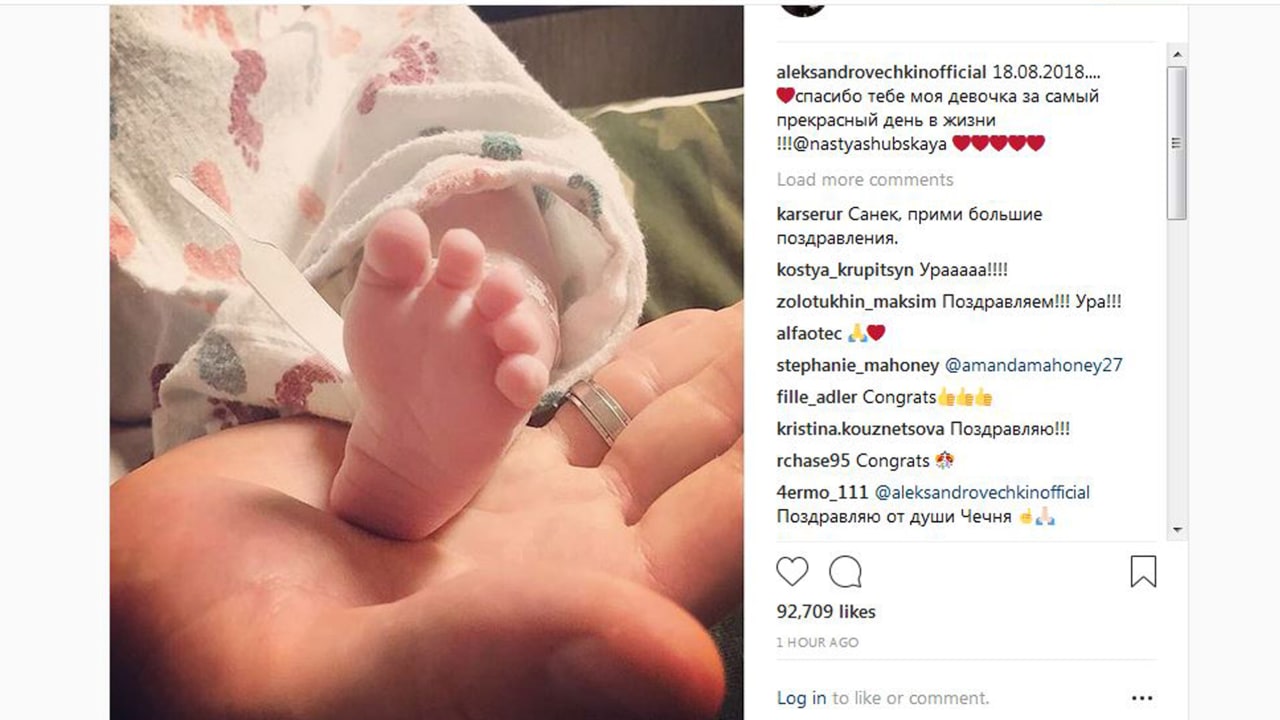Open @amandamahoney27 mention link
The width and height of the screenshot is (1280, 720).
[1034, 365]
